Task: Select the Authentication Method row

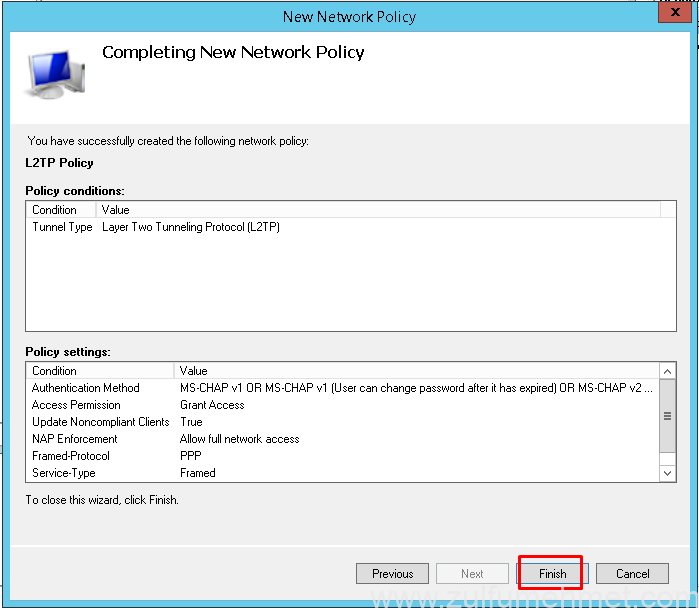Action: [342, 388]
